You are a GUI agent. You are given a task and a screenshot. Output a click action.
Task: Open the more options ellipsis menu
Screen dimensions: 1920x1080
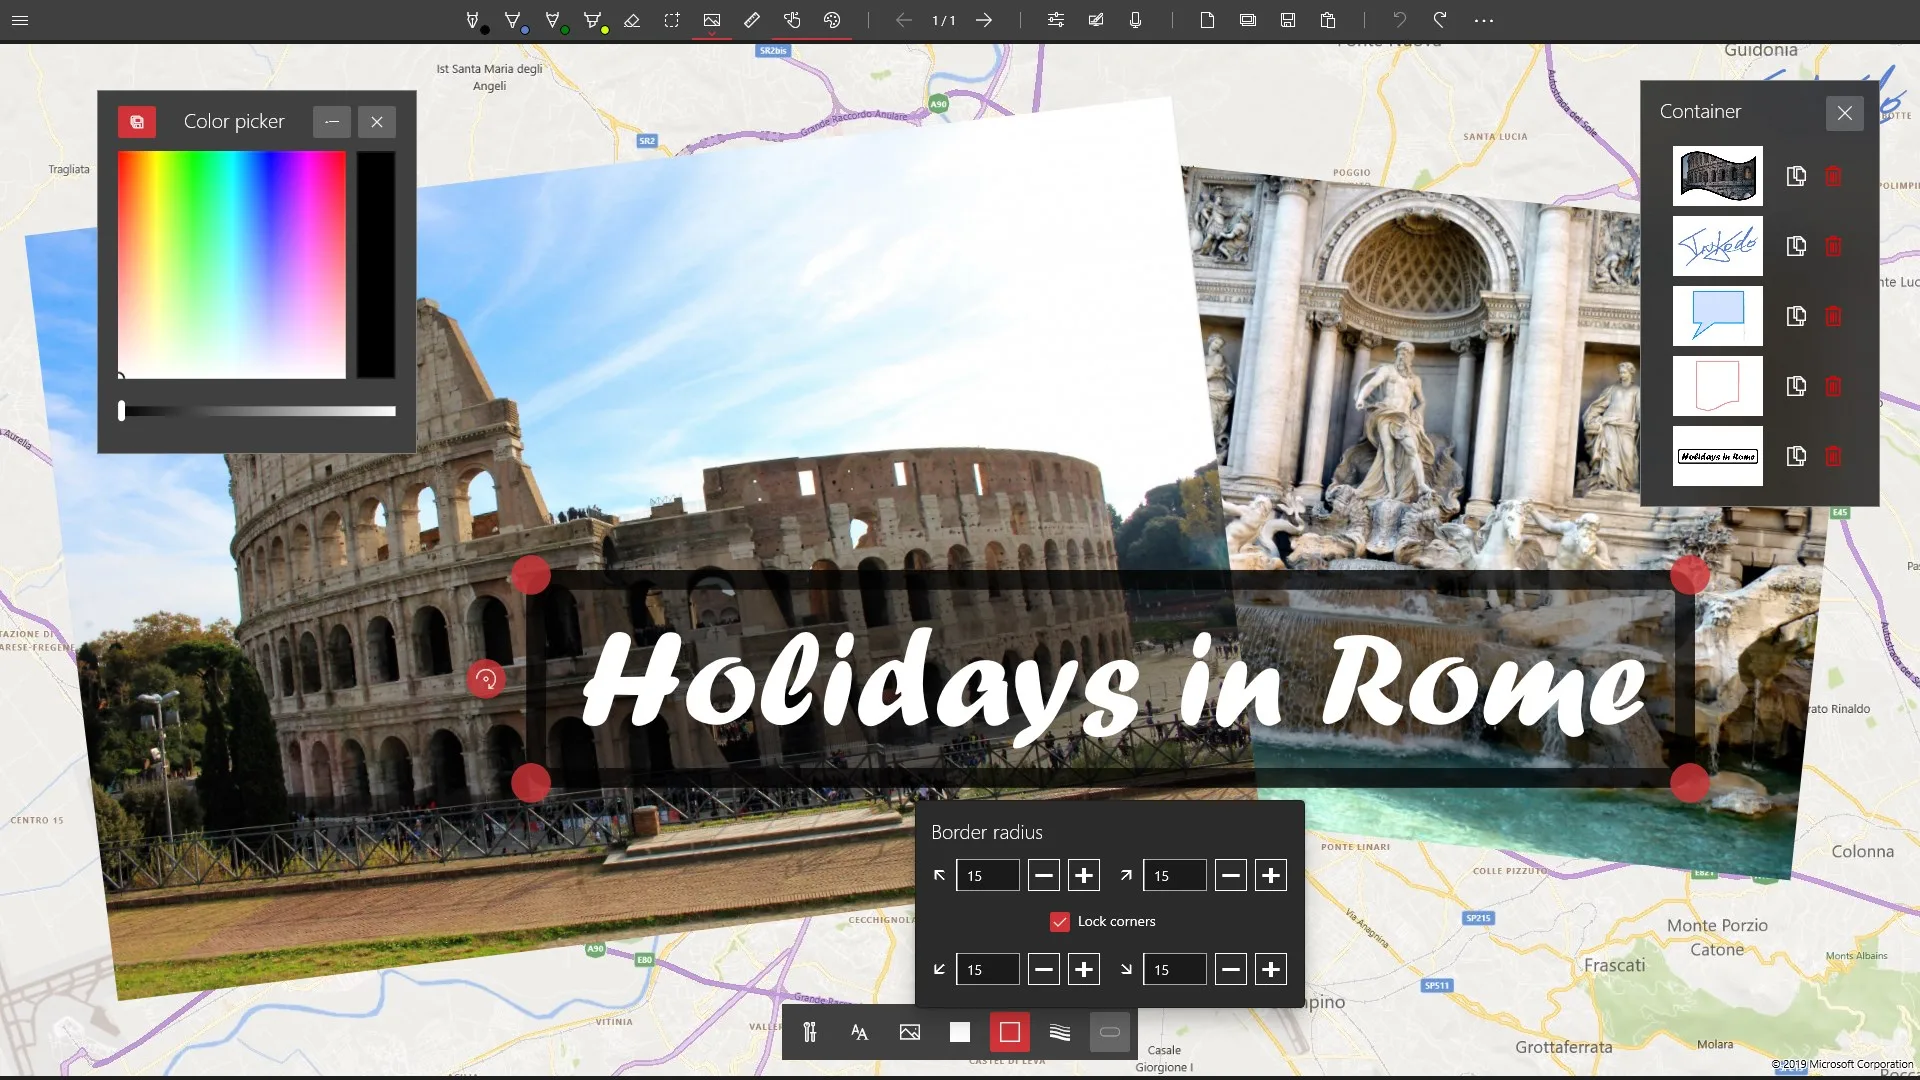coord(1484,20)
